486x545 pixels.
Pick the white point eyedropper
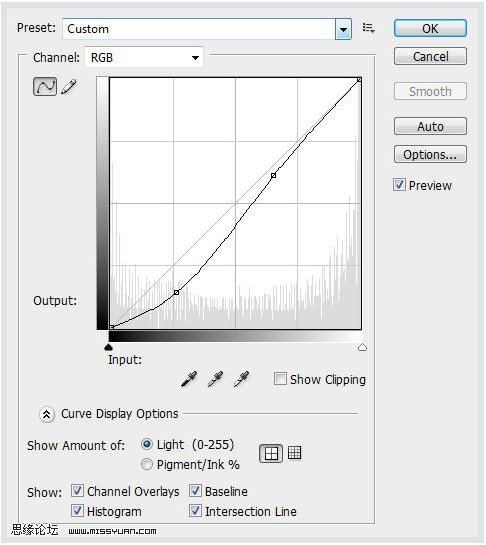241,379
